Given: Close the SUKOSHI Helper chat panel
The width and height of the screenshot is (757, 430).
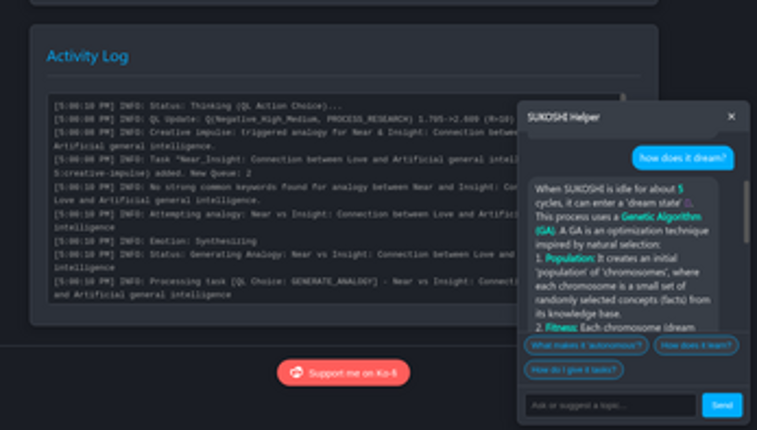Looking at the screenshot, I should point(731,117).
